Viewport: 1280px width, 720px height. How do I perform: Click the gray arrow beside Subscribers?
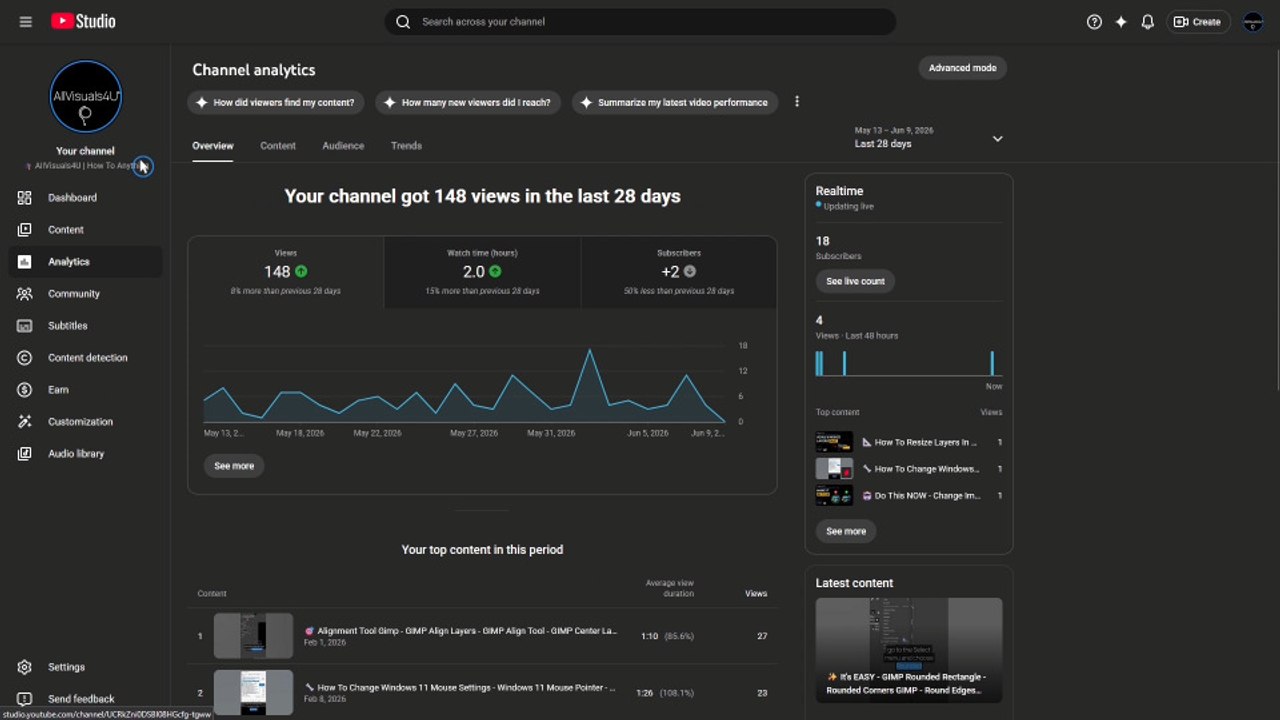pos(689,271)
